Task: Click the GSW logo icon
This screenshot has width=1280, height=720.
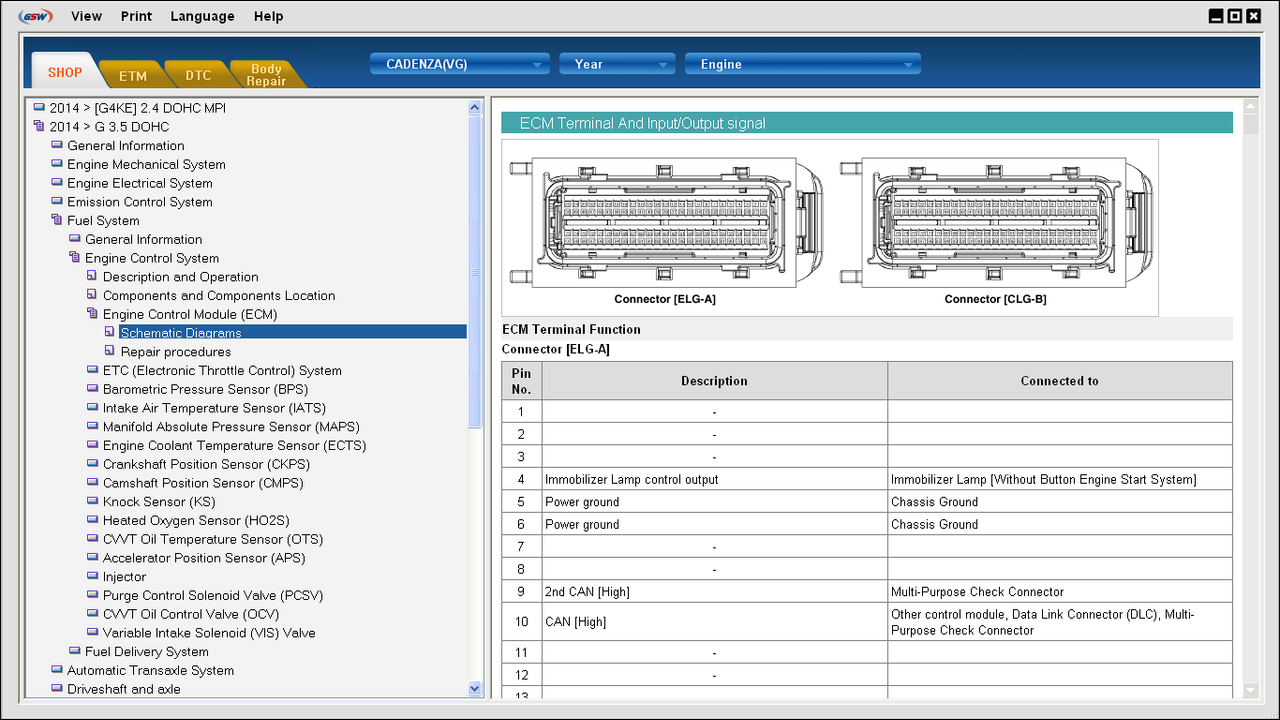Action: pos(37,16)
